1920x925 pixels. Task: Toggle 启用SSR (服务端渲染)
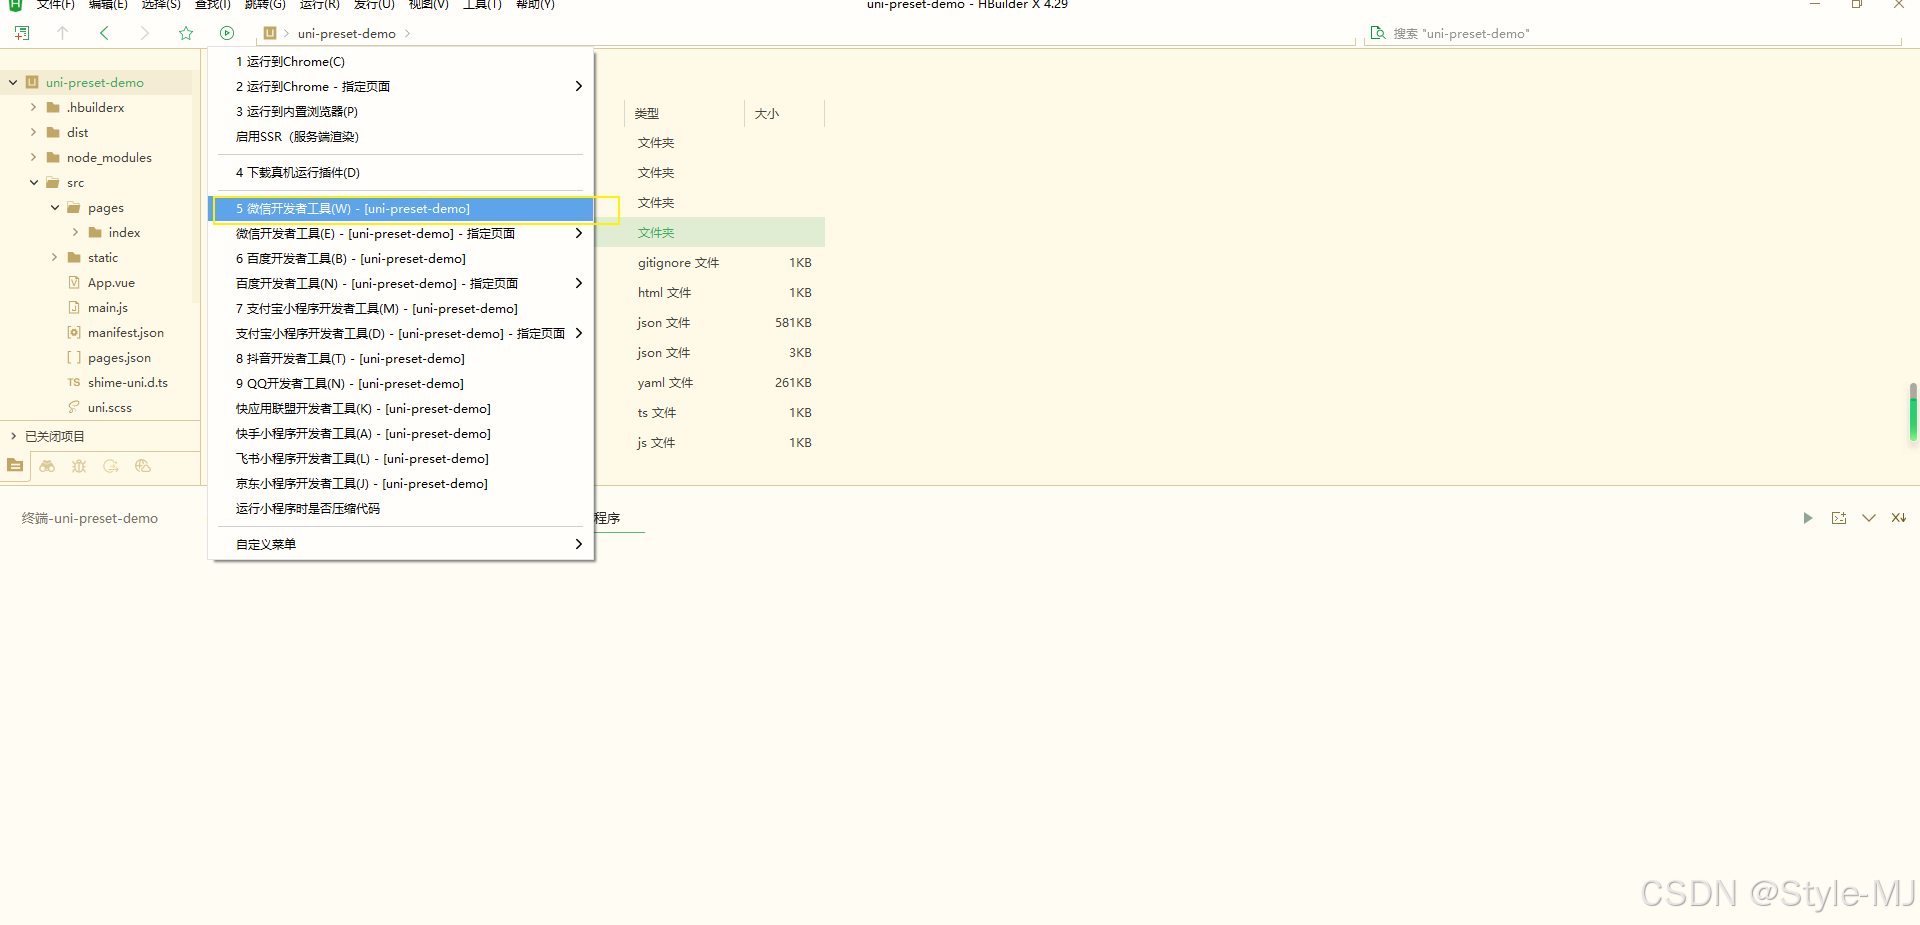tap(401, 137)
